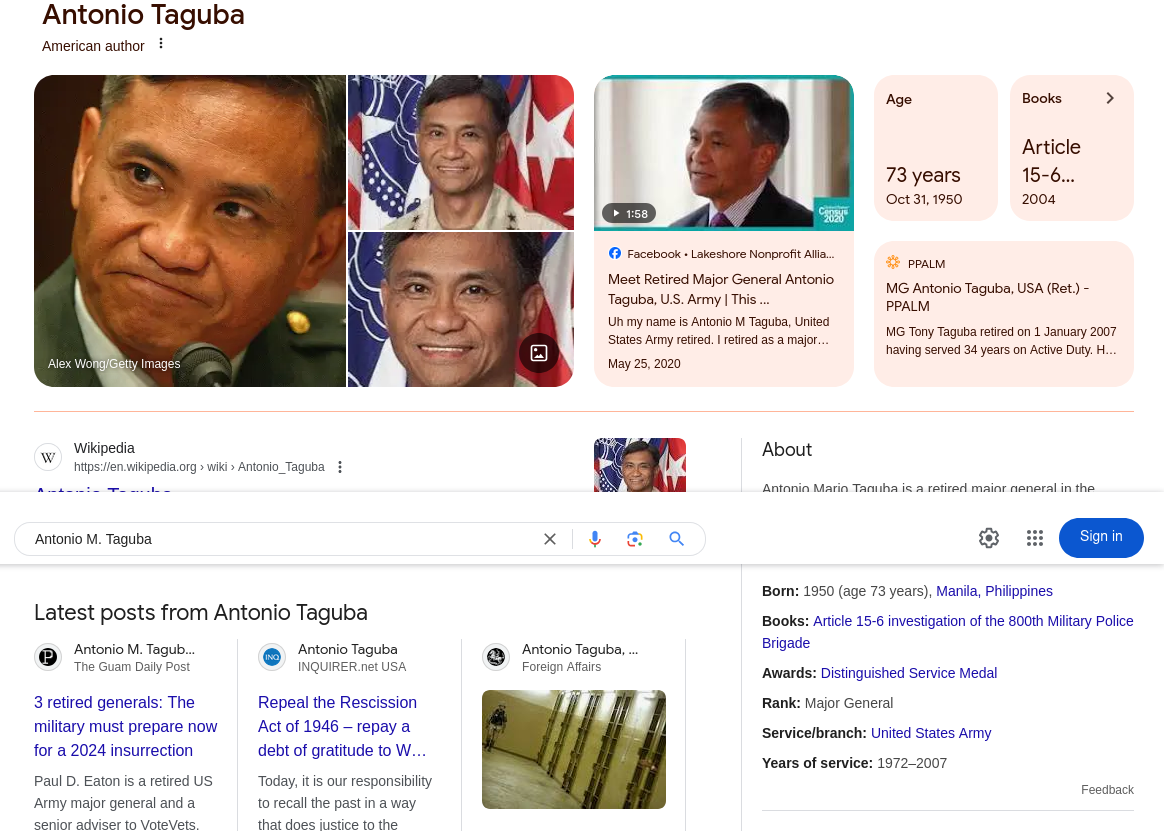Click The Guam Daily Post source icon

48,657
